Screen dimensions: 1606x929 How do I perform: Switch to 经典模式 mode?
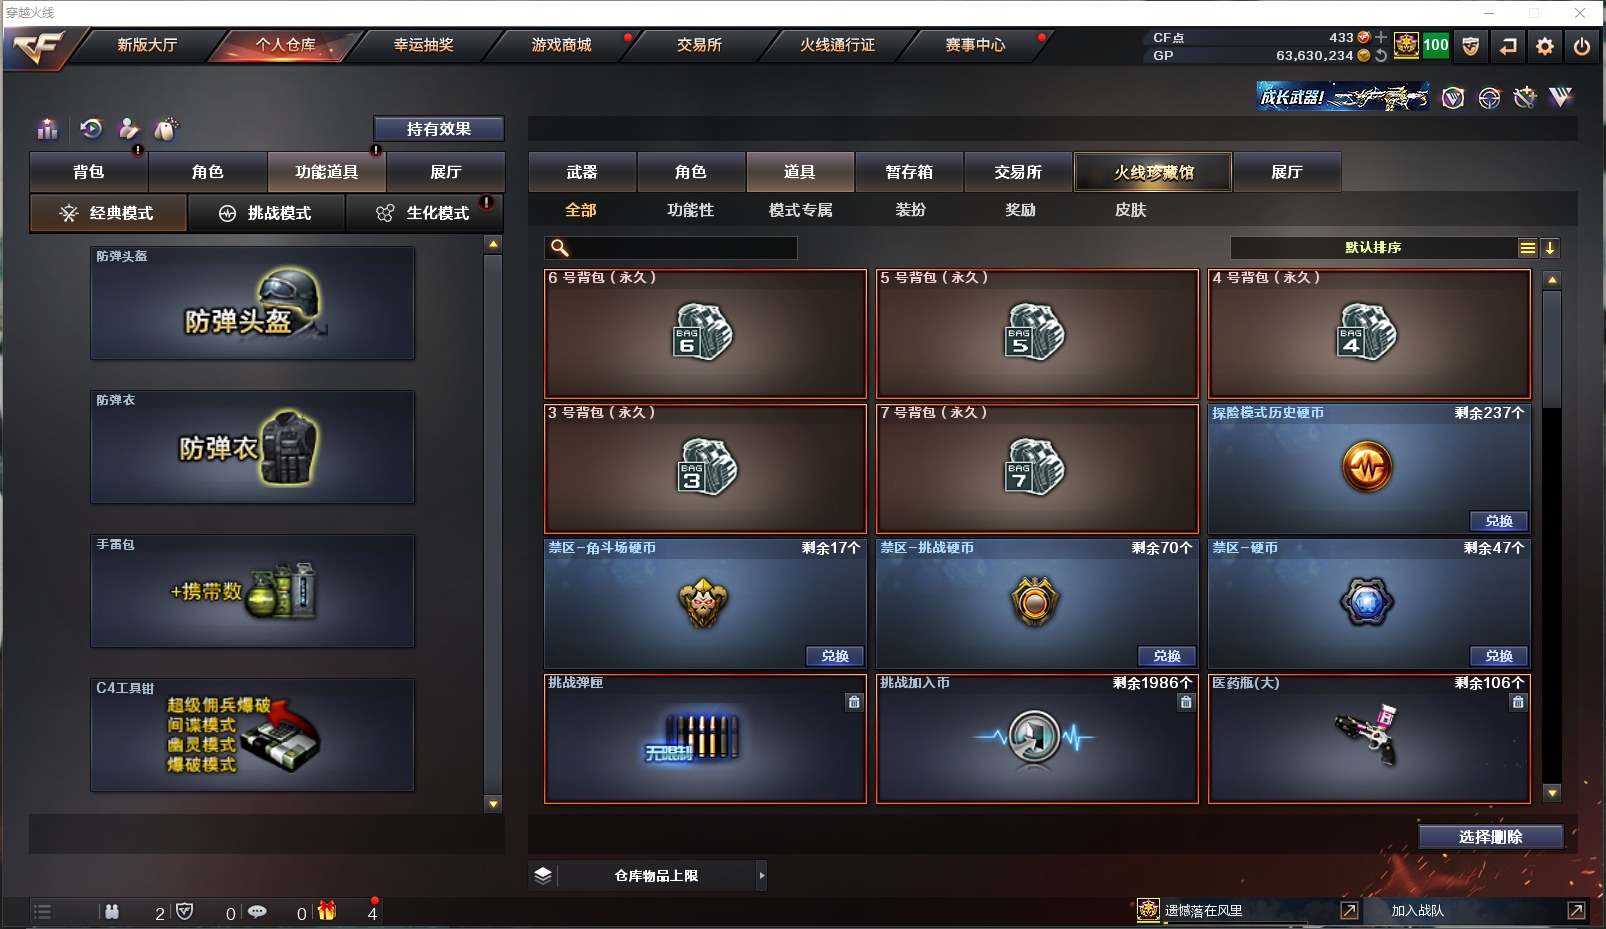click(108, 213)
